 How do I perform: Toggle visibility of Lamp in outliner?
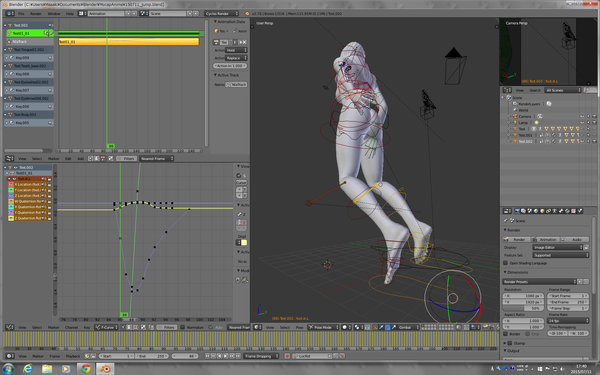[x=582, y=123]
